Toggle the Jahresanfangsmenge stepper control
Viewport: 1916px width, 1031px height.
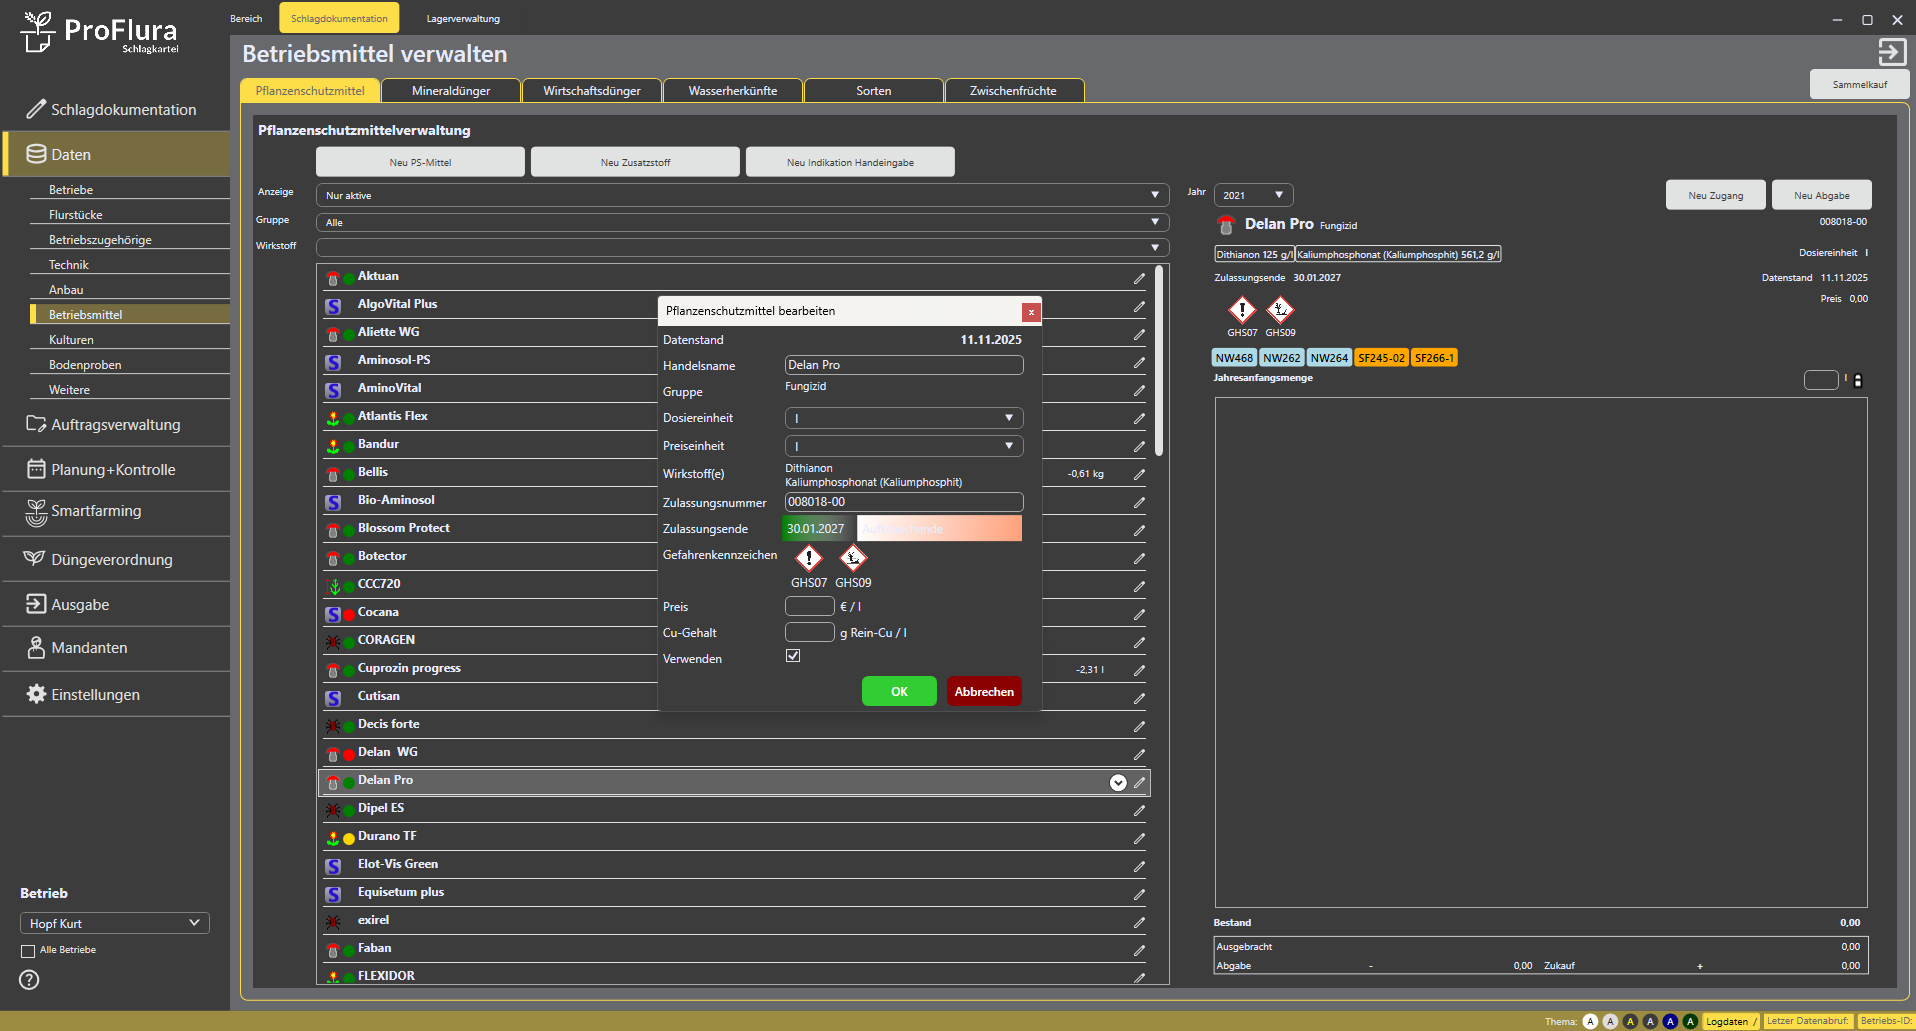(x=1858, y=380)
